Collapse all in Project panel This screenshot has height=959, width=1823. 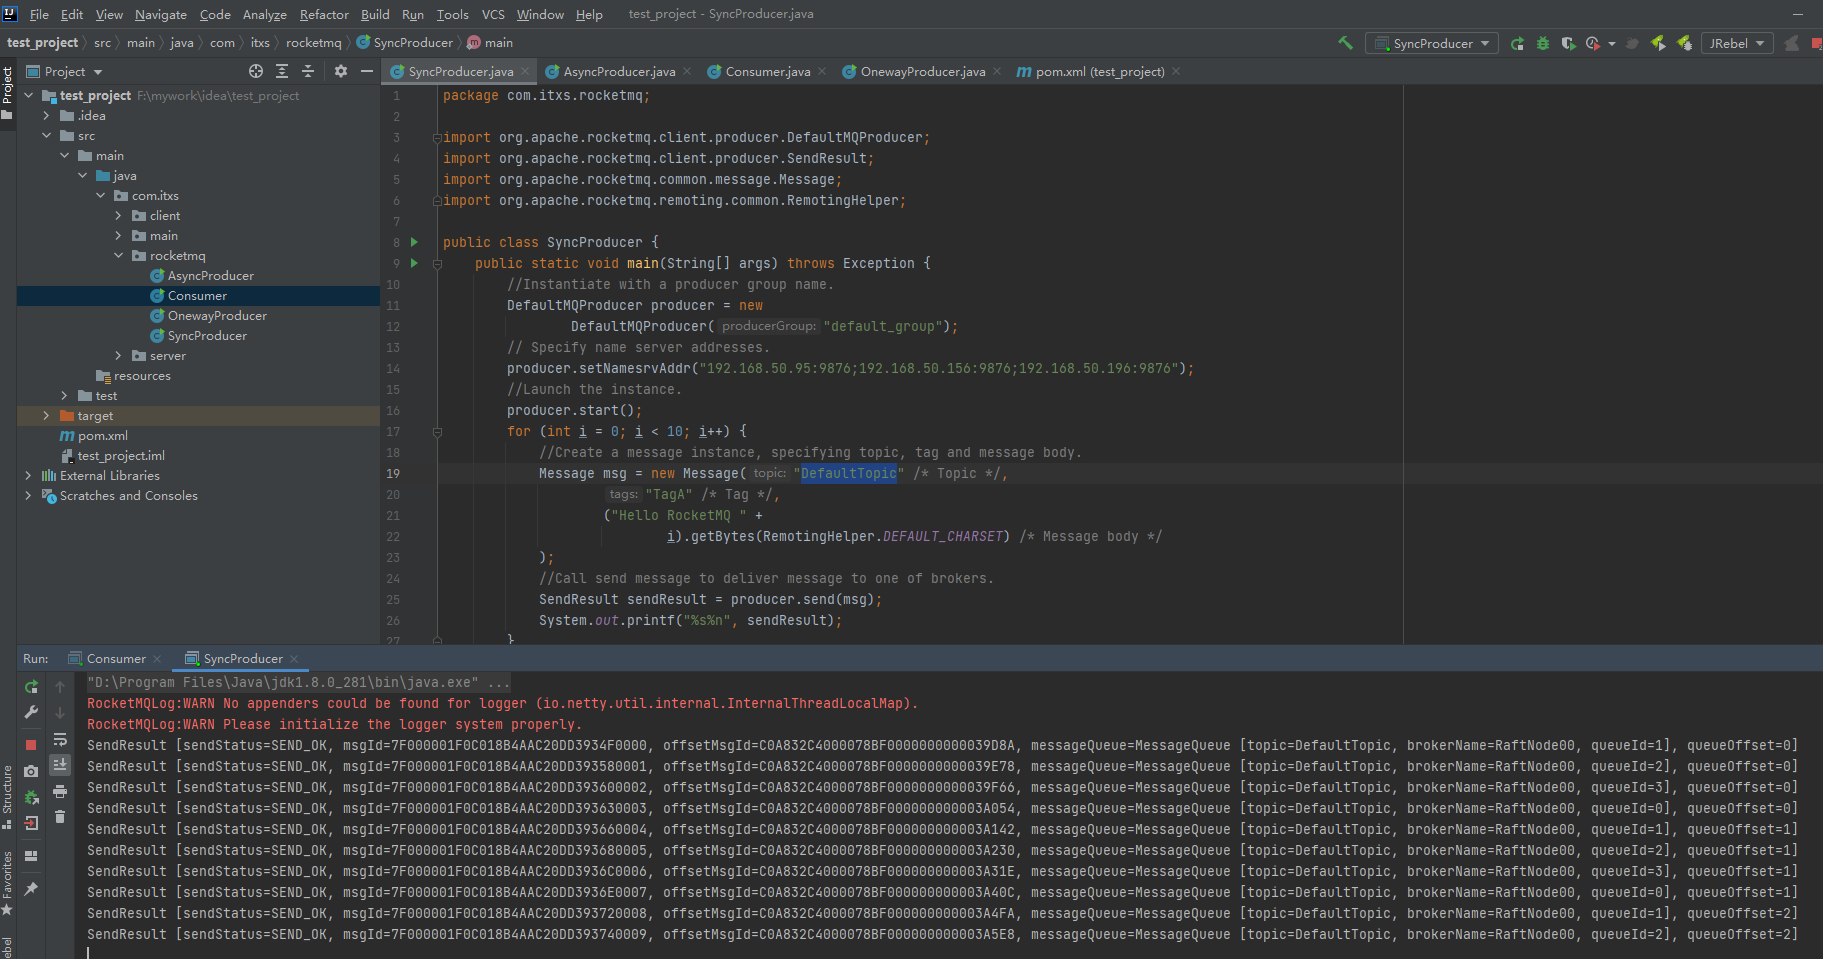[x=308, y=71]
